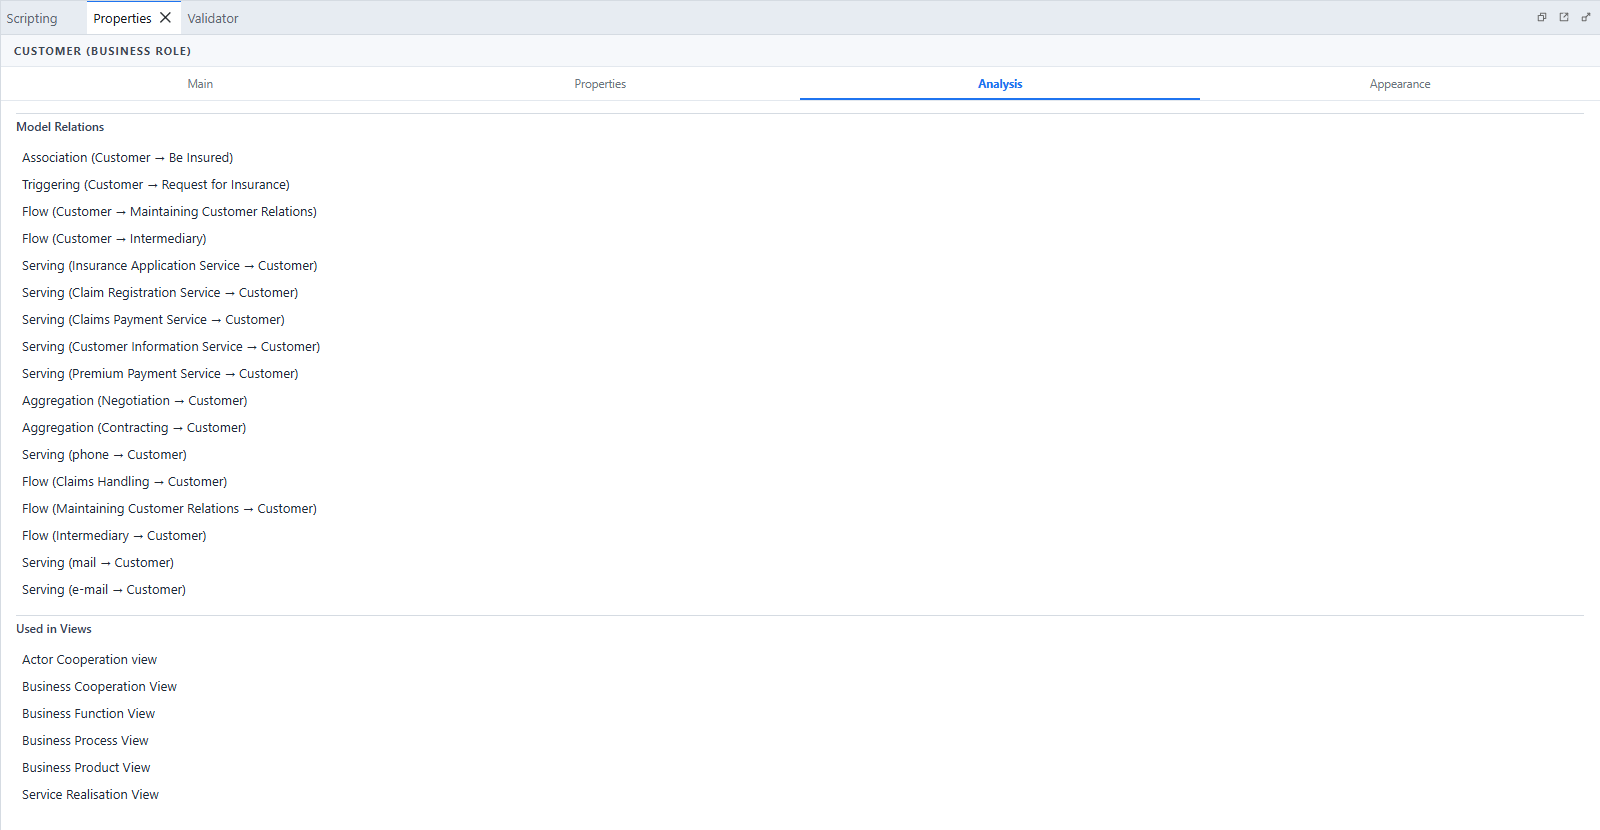Click the Business Process View entry
Image resolution: width=1600 pixels, height=830 pixels.
tap(85, 741)
